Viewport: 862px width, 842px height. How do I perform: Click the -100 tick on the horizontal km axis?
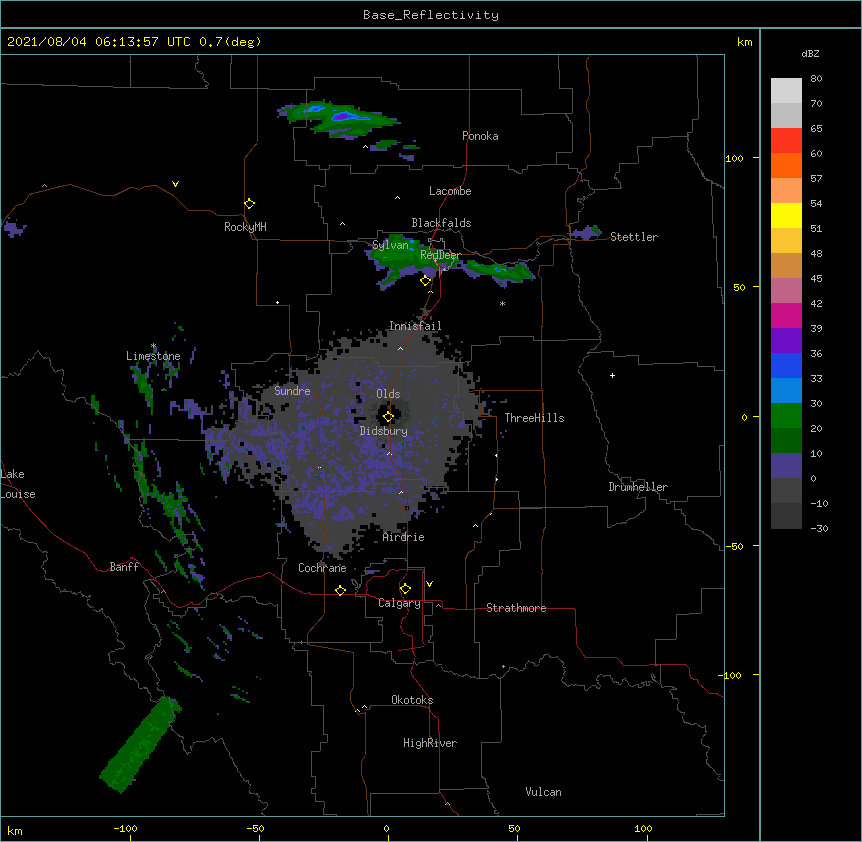pos(125,828)
